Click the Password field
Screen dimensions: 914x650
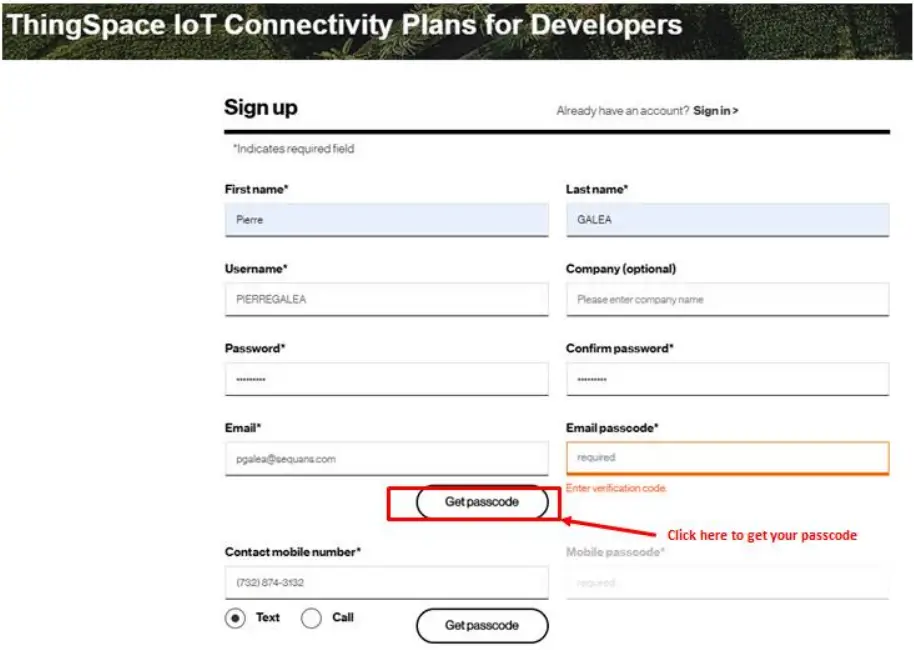(385, 378)
